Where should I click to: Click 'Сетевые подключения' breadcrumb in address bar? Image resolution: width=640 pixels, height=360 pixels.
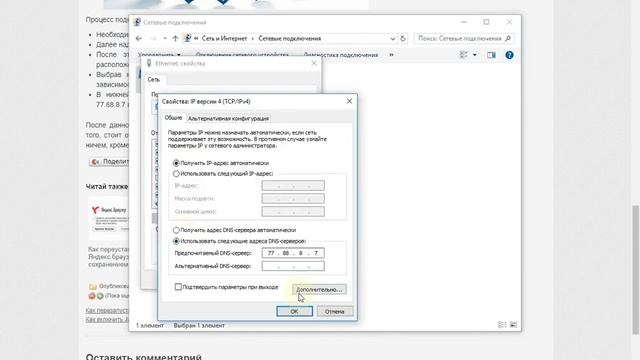[x=290, y=38]
